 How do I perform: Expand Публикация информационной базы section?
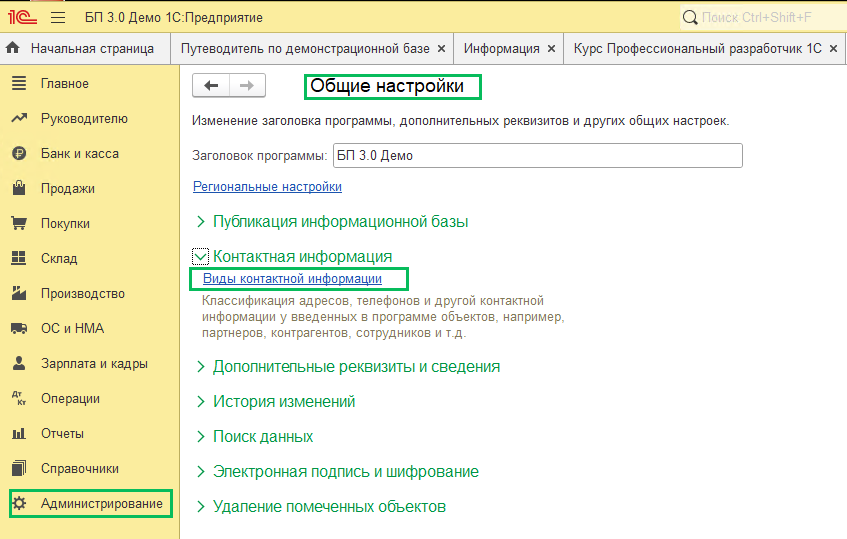click(201, 221)
